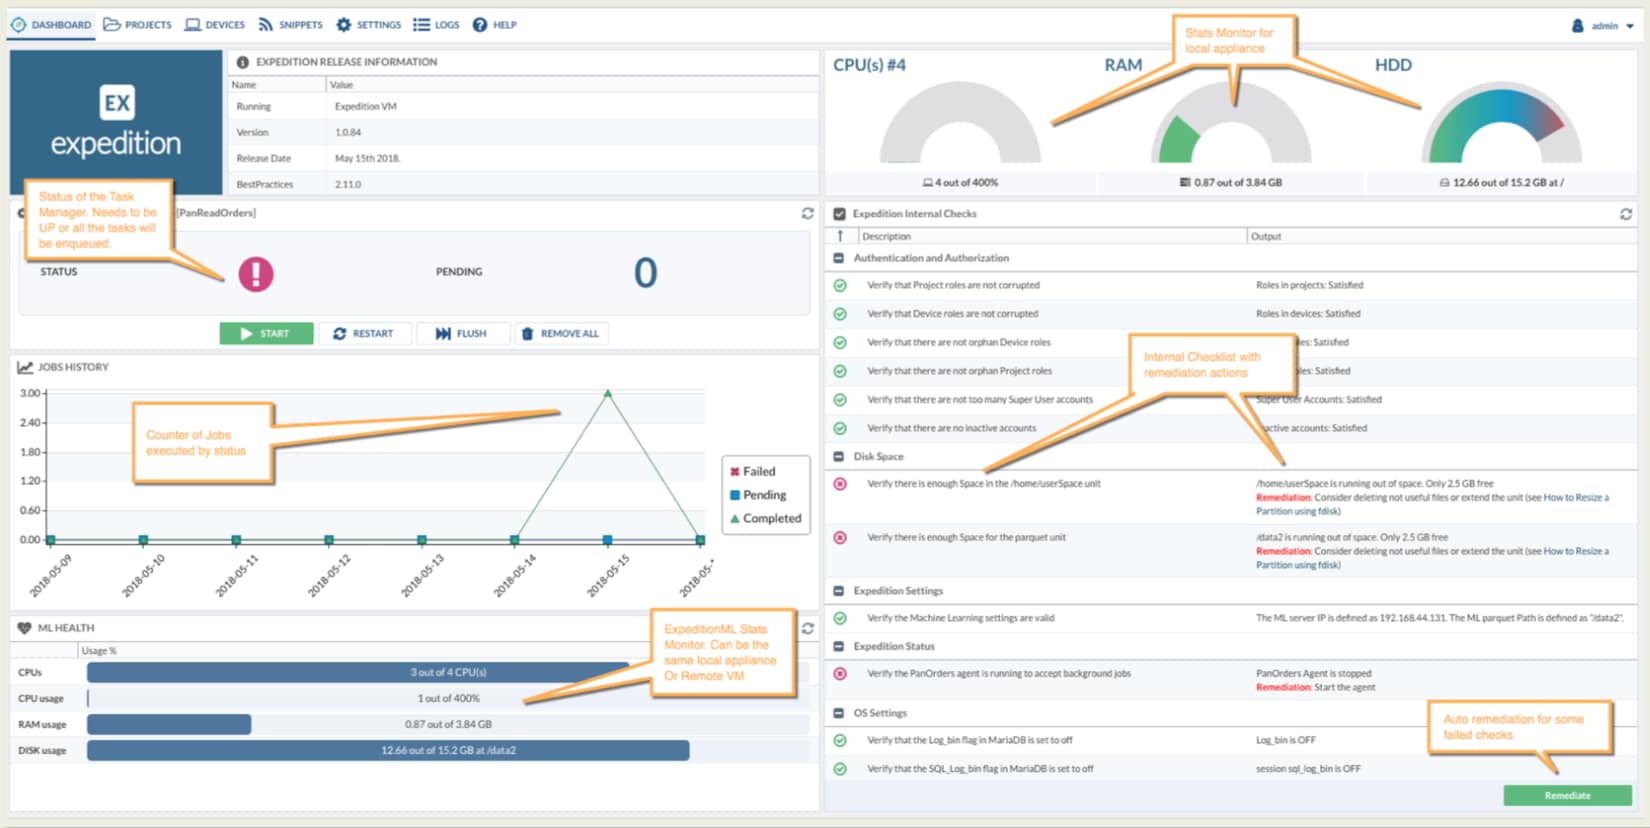
Task: Click the check icon for Super User accounts
Action: tap(840, 400)
